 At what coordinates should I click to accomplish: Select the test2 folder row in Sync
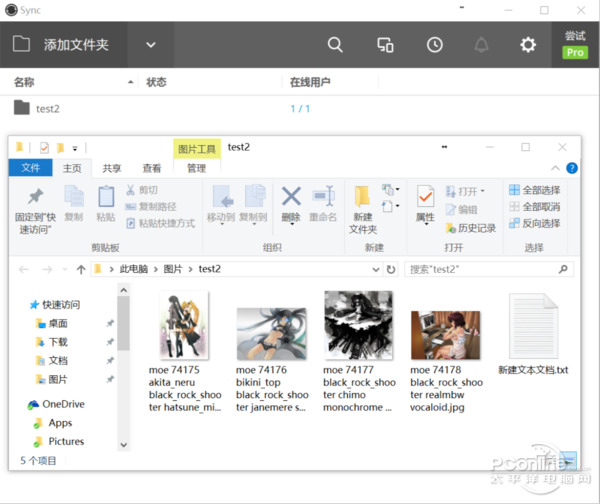pos(298,109)
